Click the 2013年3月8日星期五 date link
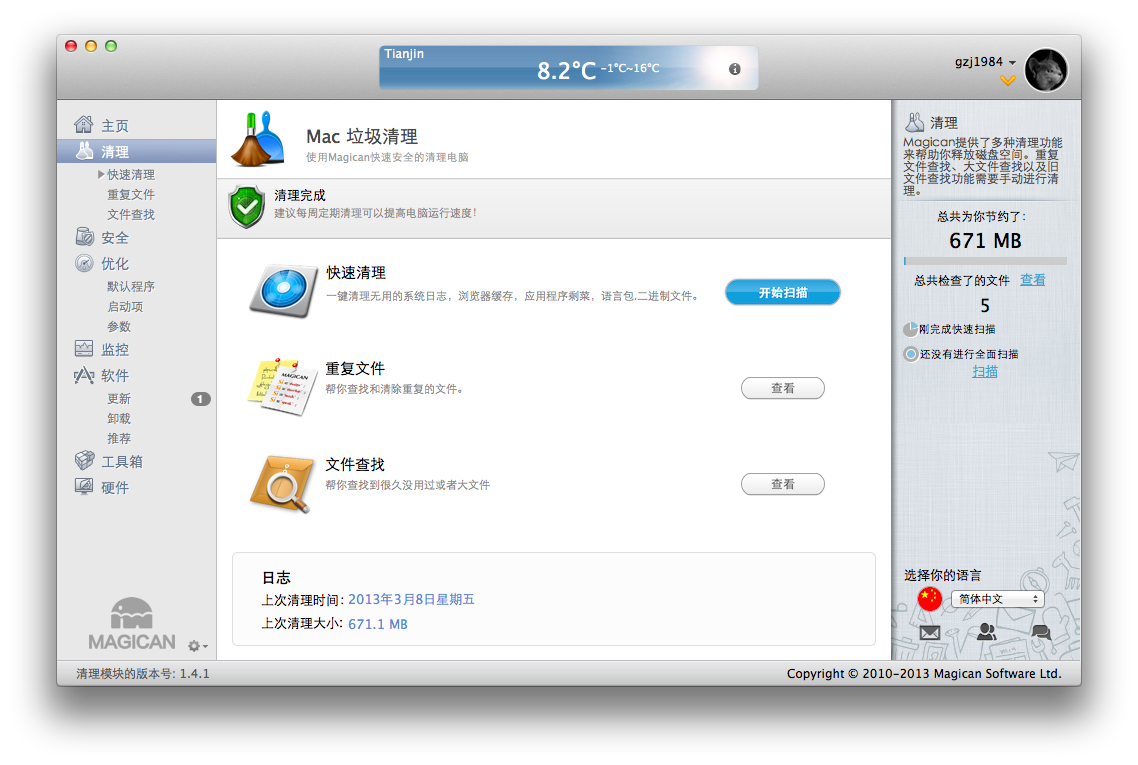Screen dimensions: 1138x765 click(412, 600)
